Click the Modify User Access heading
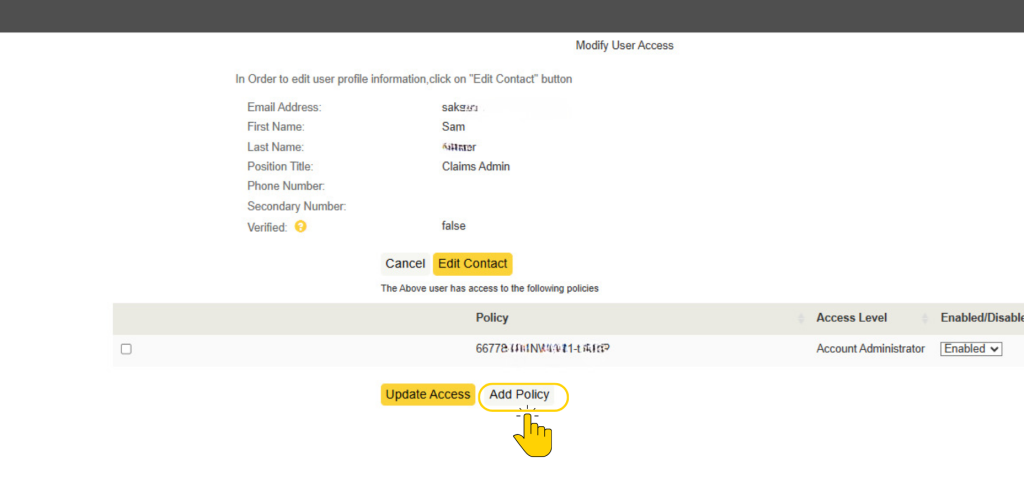The image size is (1024, 488). coord(624,46)
